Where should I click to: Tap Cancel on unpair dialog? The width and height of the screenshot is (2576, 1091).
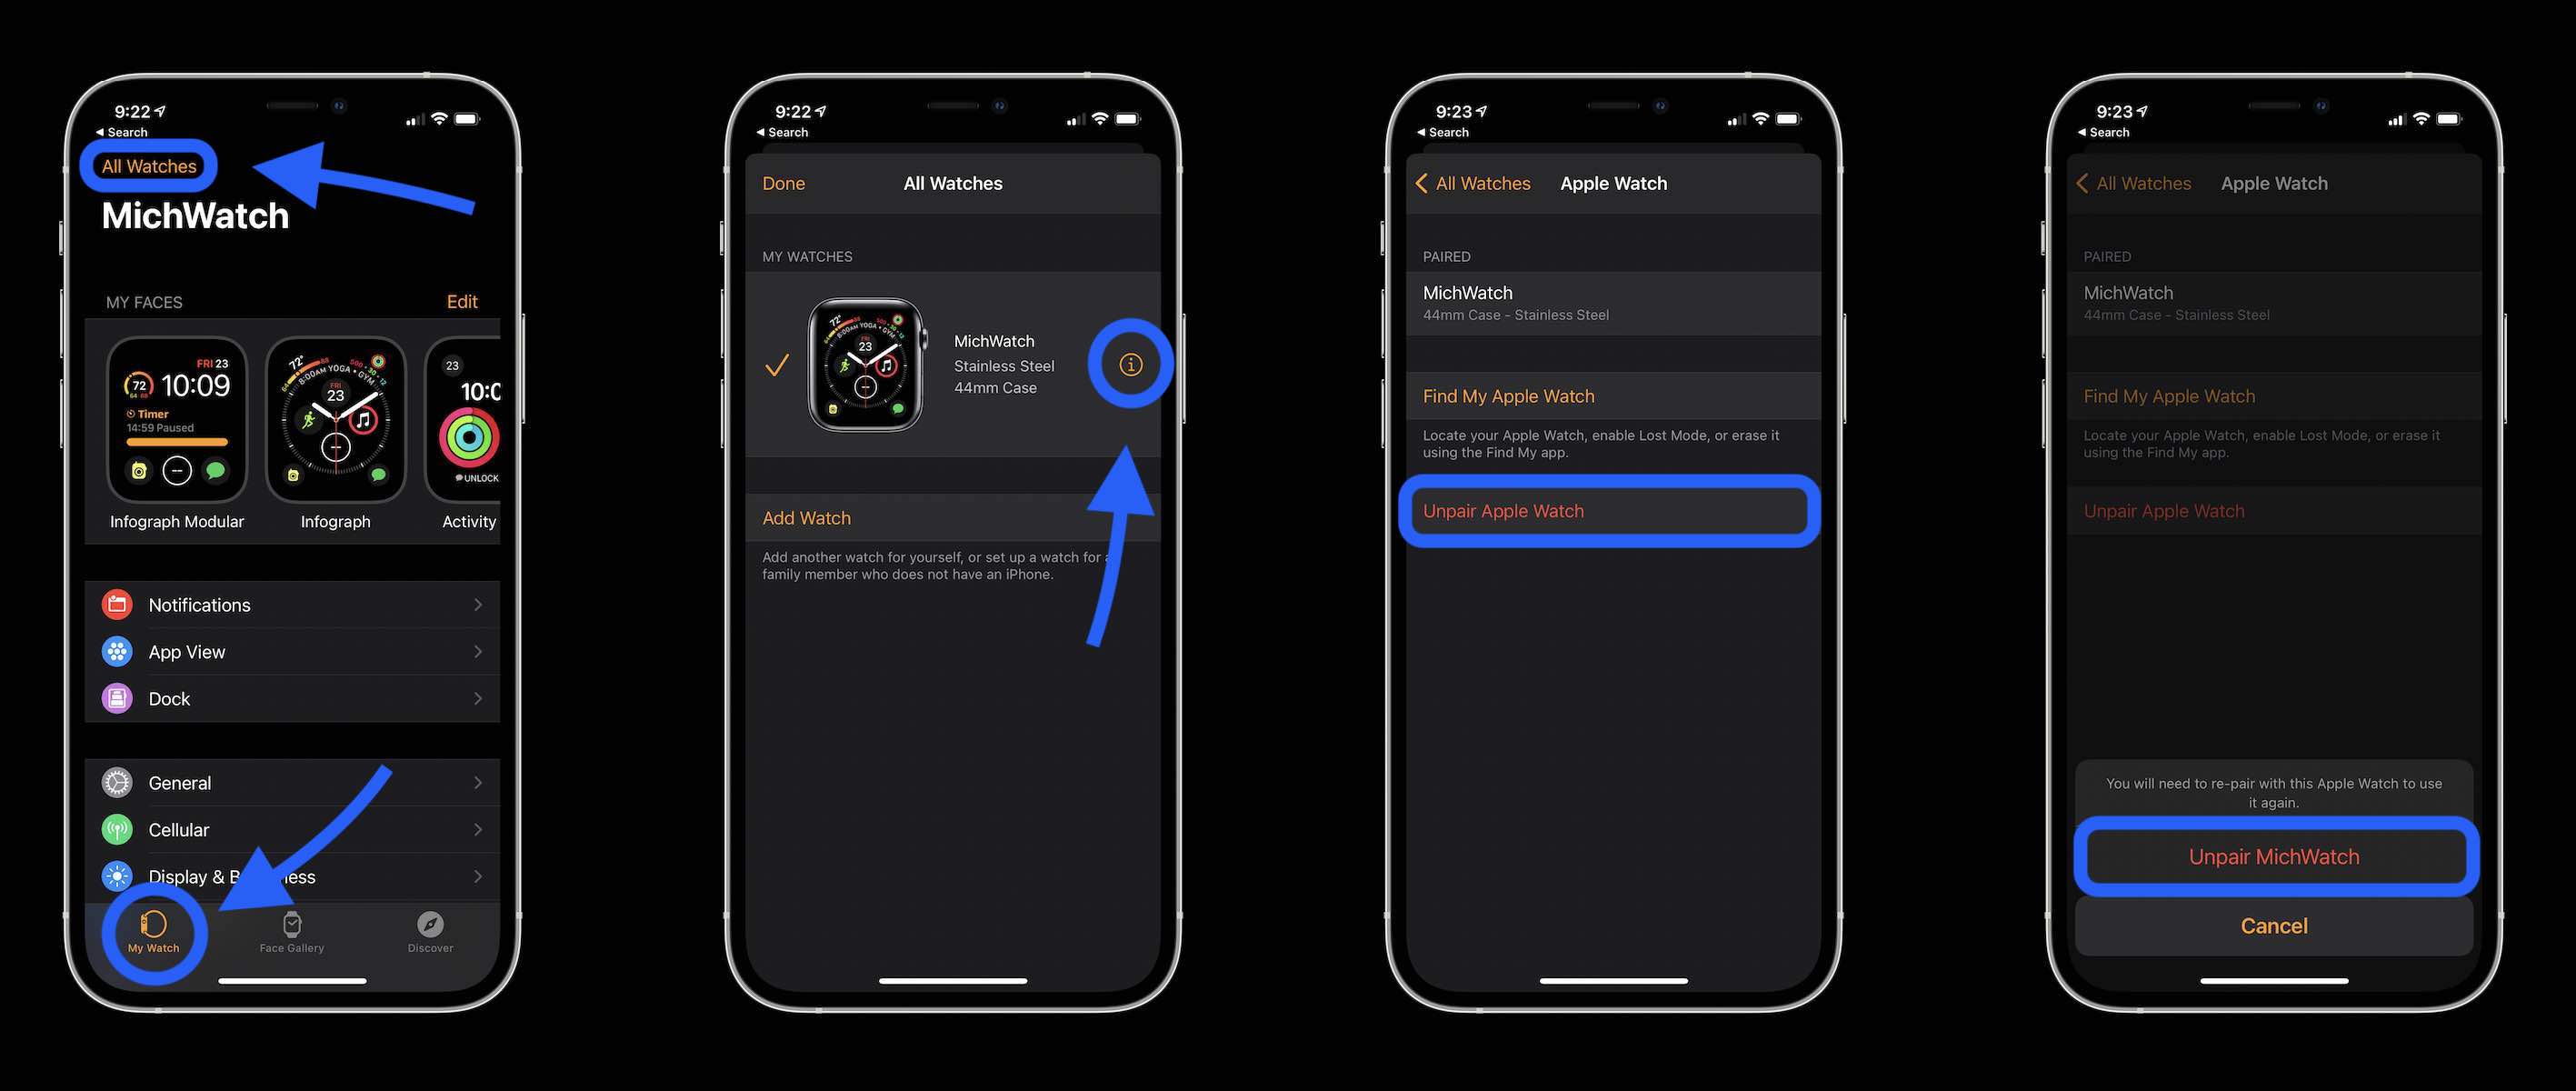pos(2273,925)
